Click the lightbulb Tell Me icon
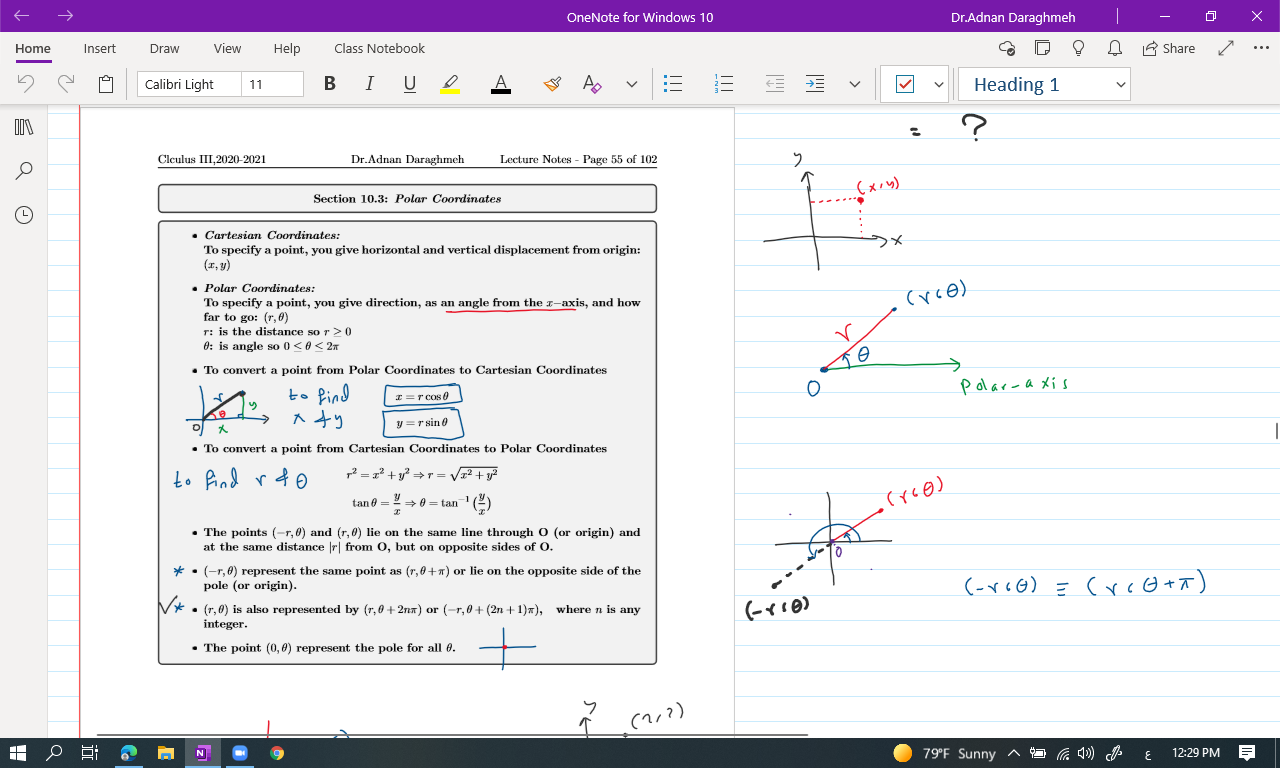Screen dimensions: 1280x768 click(x=1079, y=48)
